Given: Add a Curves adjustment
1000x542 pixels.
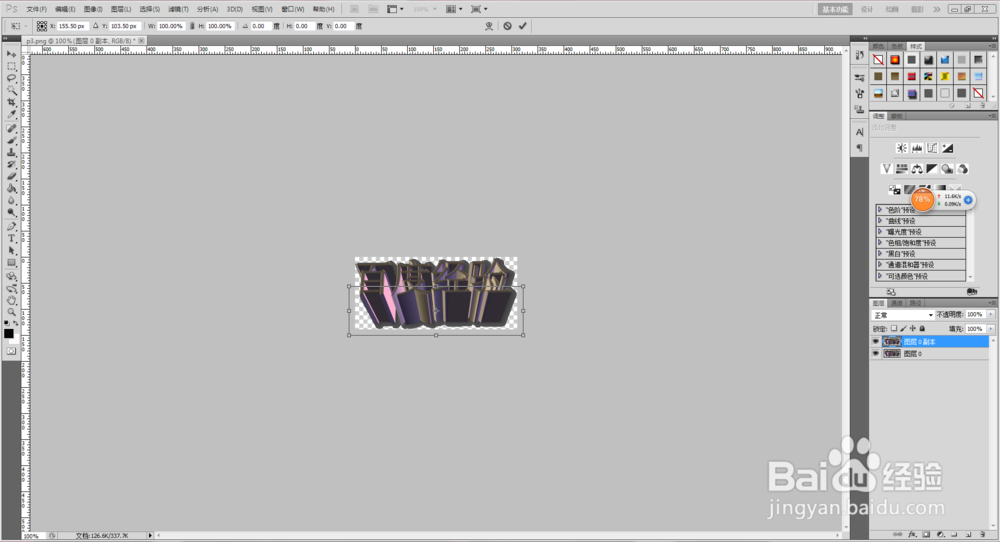Looking at the screenshot, I should click(x=932, y=148).
